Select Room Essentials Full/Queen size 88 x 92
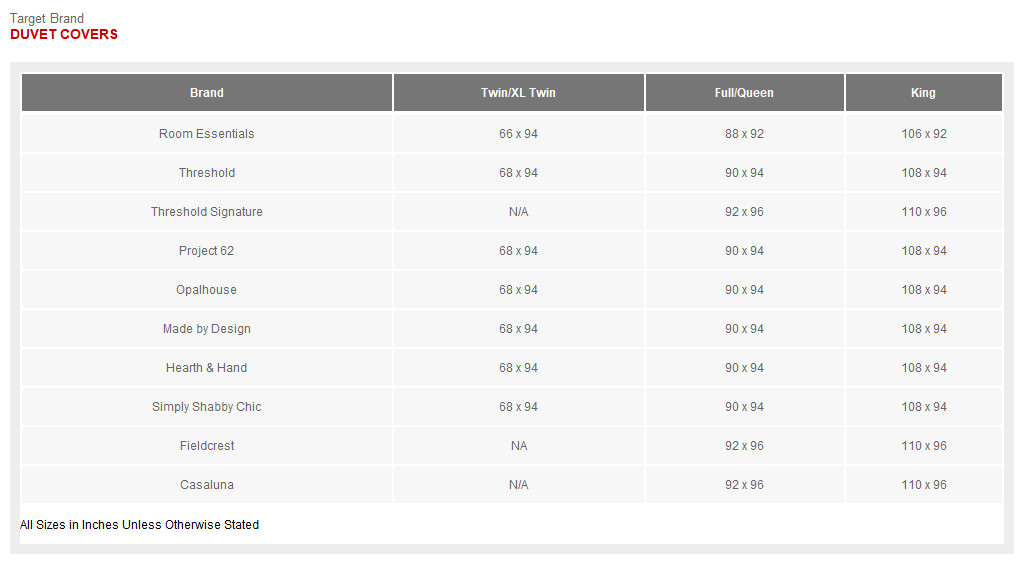 click(x=744, y=134)
